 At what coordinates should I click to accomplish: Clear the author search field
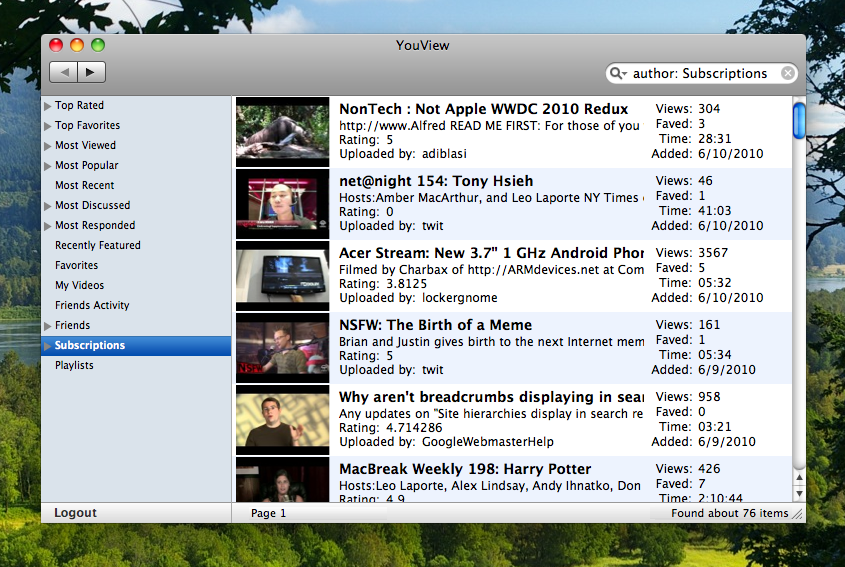tap(787, 73)
